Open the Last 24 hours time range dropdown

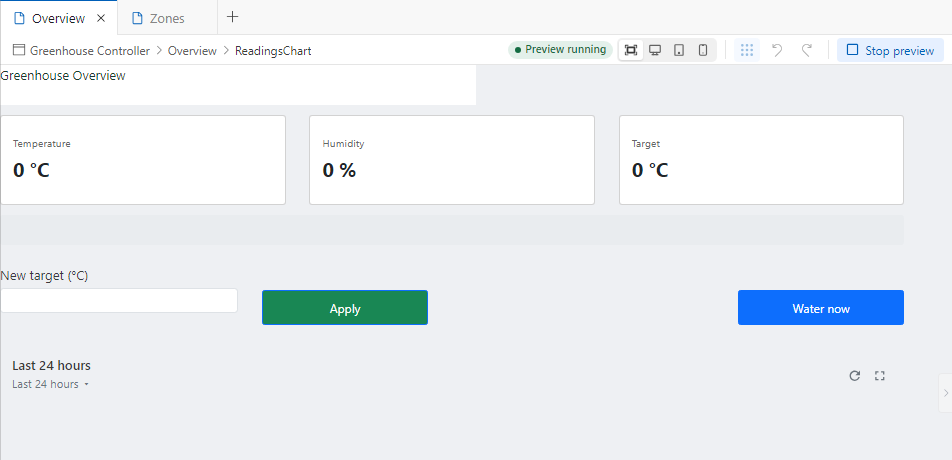pyautogui.click(x=51, y=384)
